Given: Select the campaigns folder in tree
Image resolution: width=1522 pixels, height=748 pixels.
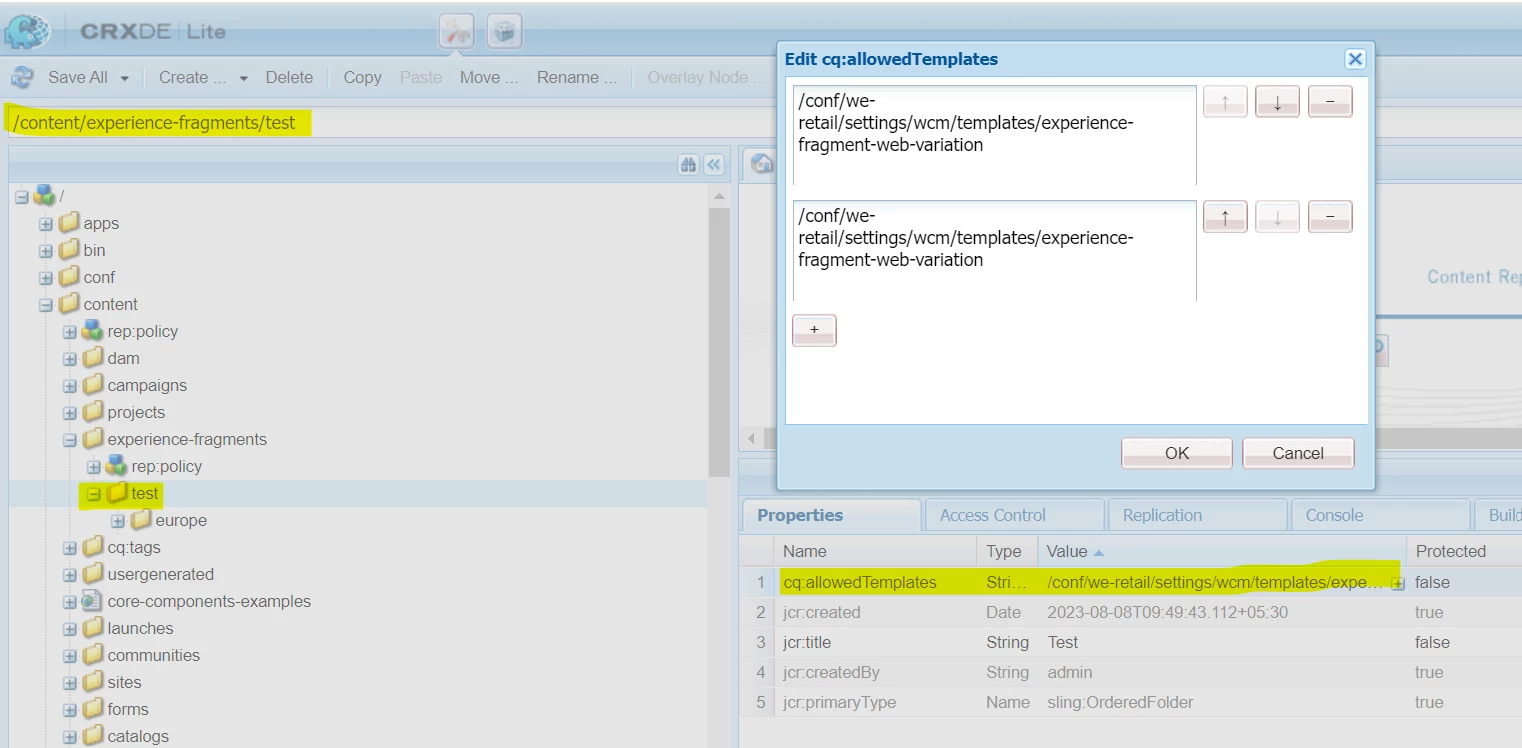Looking at the screenshot, I should click(x=147, y=385).
